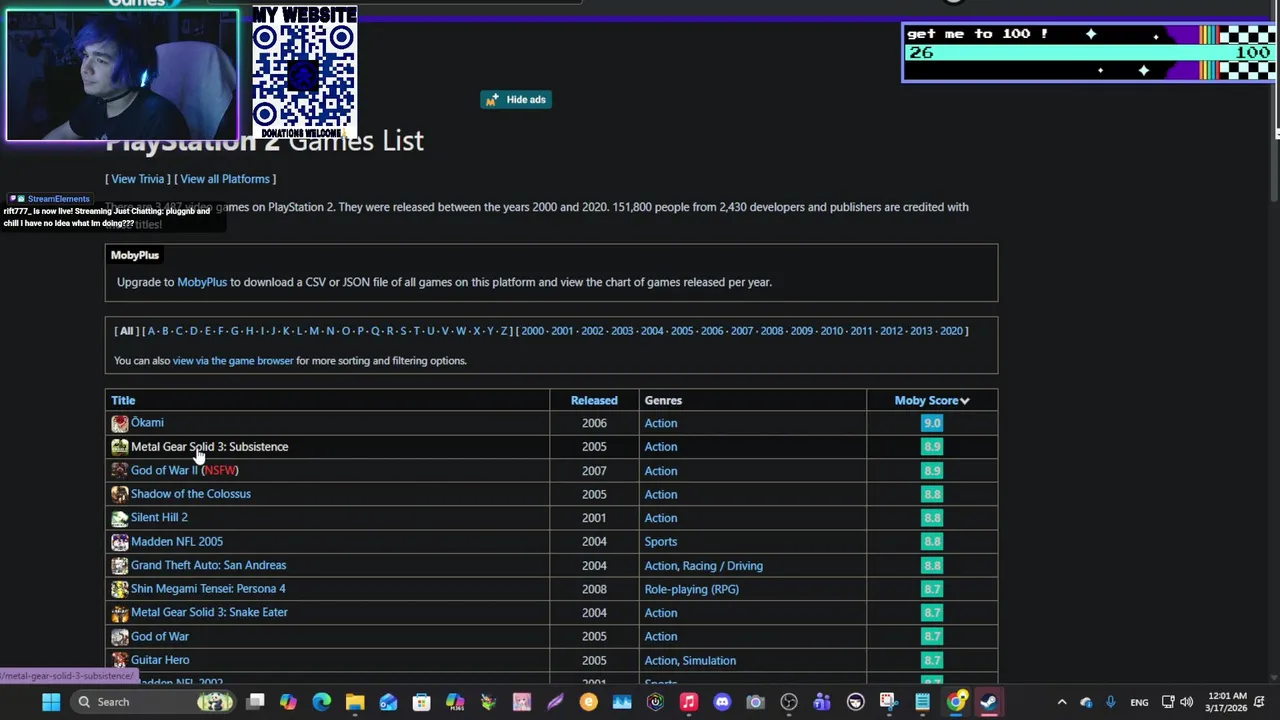Viewport: 1280px width, 720px height.
Task: Click Simulation genre in Guitar Hero row
Action: coord(710,660)
